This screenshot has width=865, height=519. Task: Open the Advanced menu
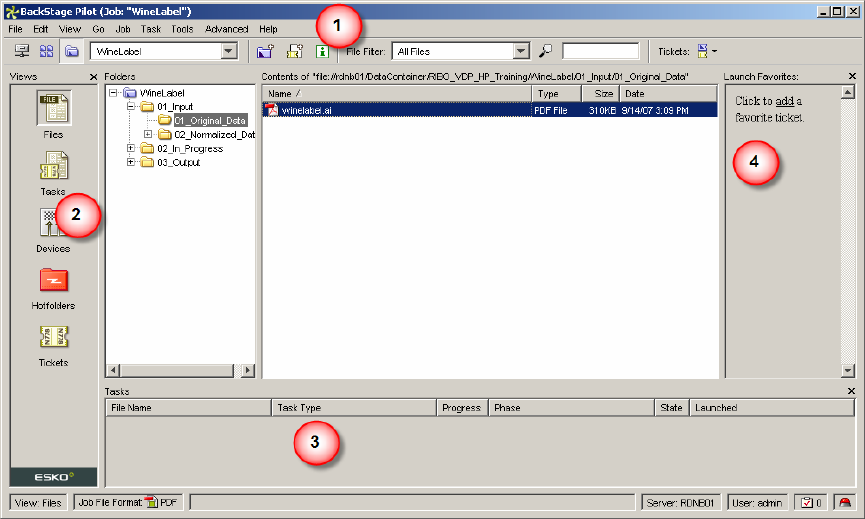click(x=227, y=29)
